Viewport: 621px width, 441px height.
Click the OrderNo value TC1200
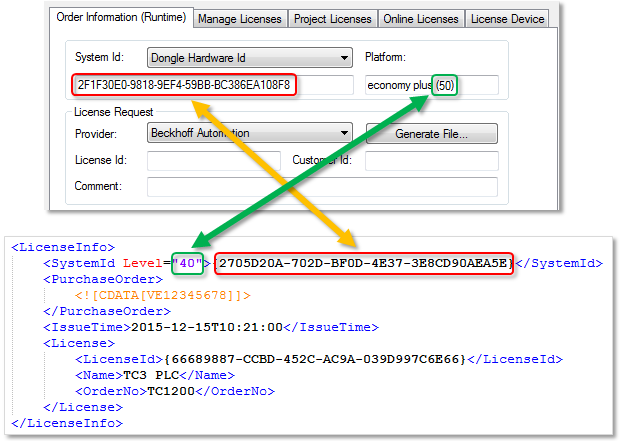(171, 392)
